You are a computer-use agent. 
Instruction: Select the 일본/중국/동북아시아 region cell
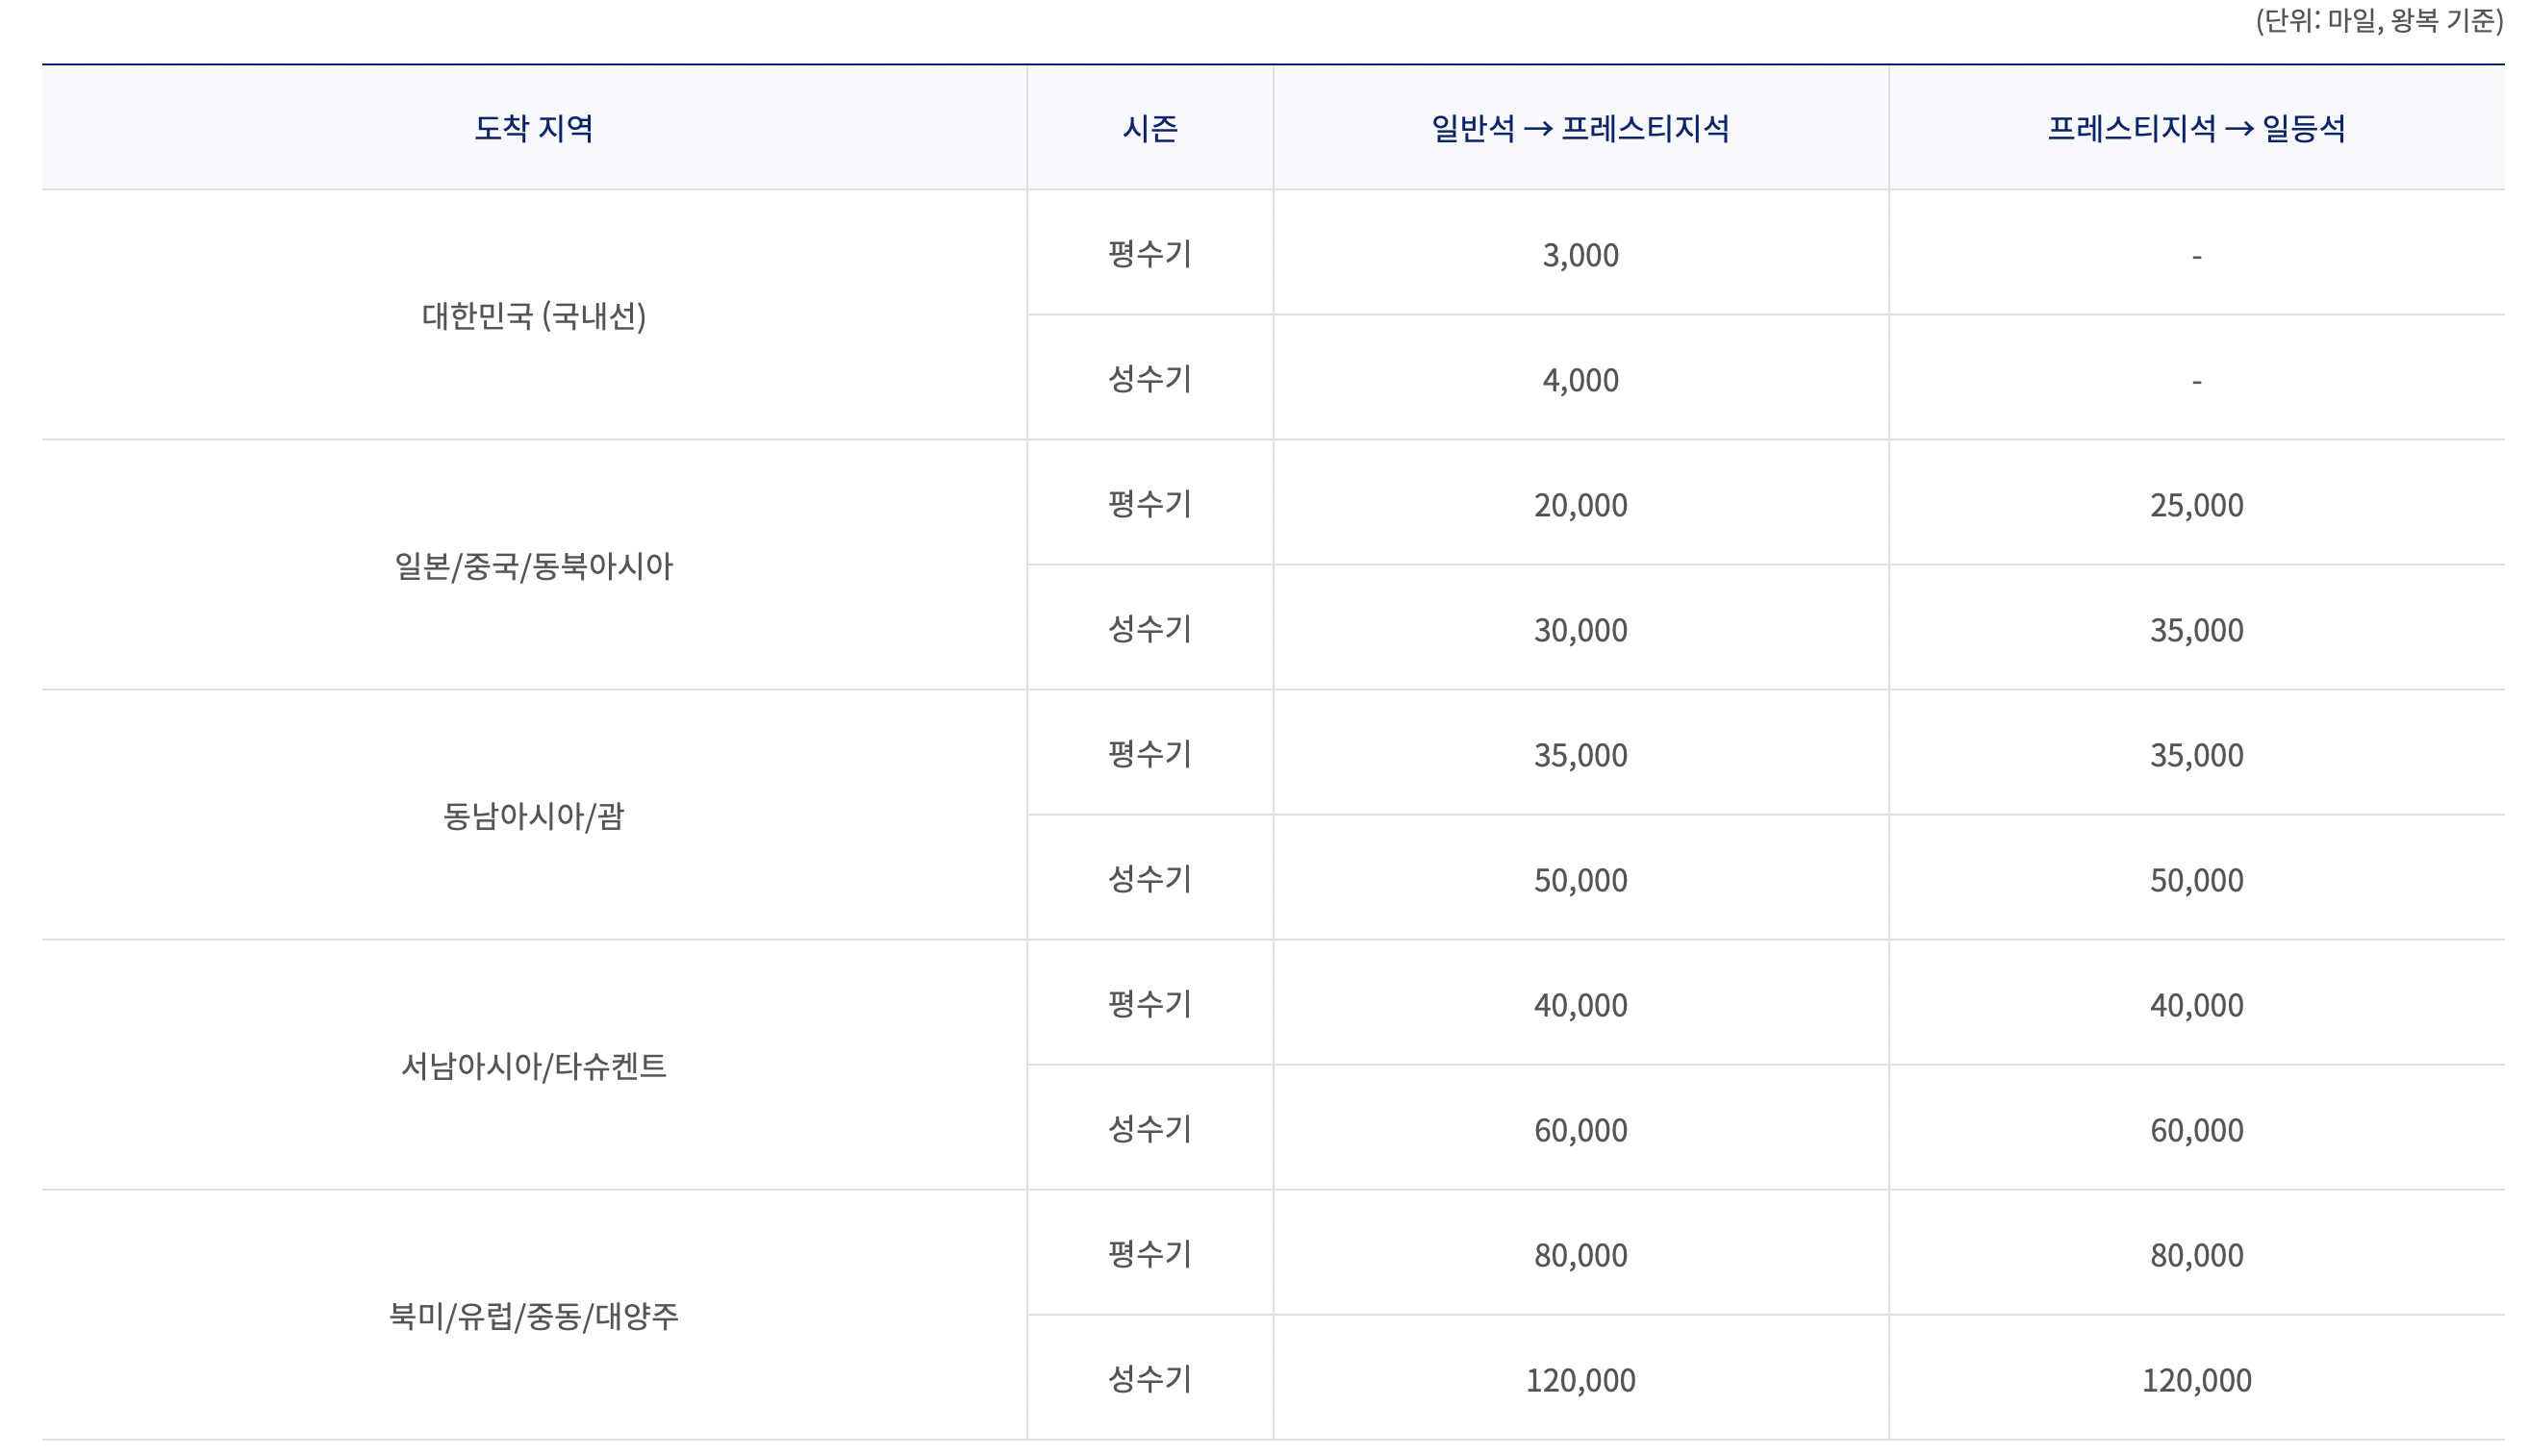pyautogui.click(x=533, y=566)
